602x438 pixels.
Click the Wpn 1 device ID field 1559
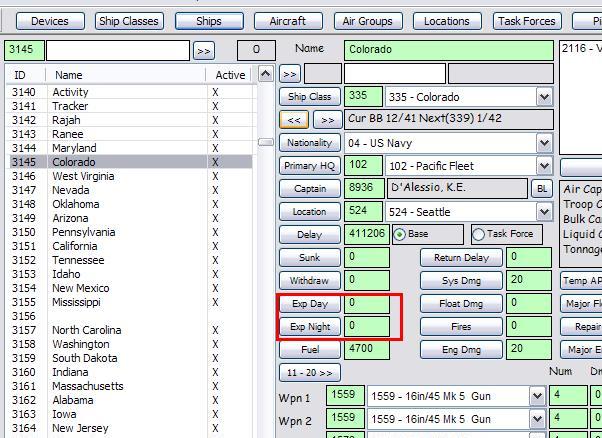(x=345, y=395)
